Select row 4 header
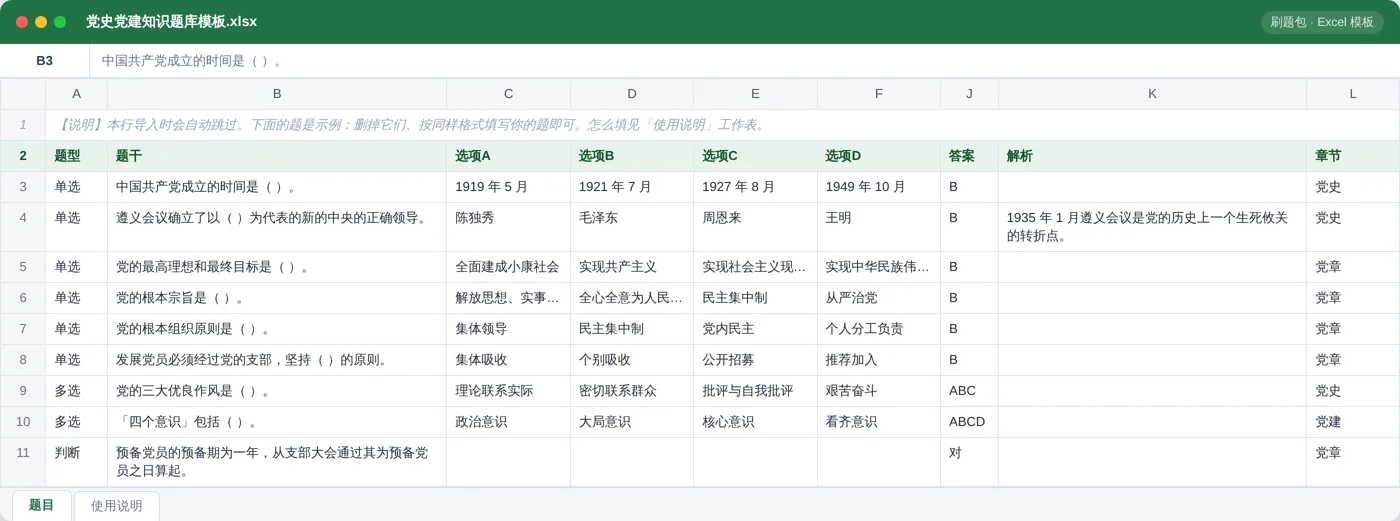 point(23,227)
